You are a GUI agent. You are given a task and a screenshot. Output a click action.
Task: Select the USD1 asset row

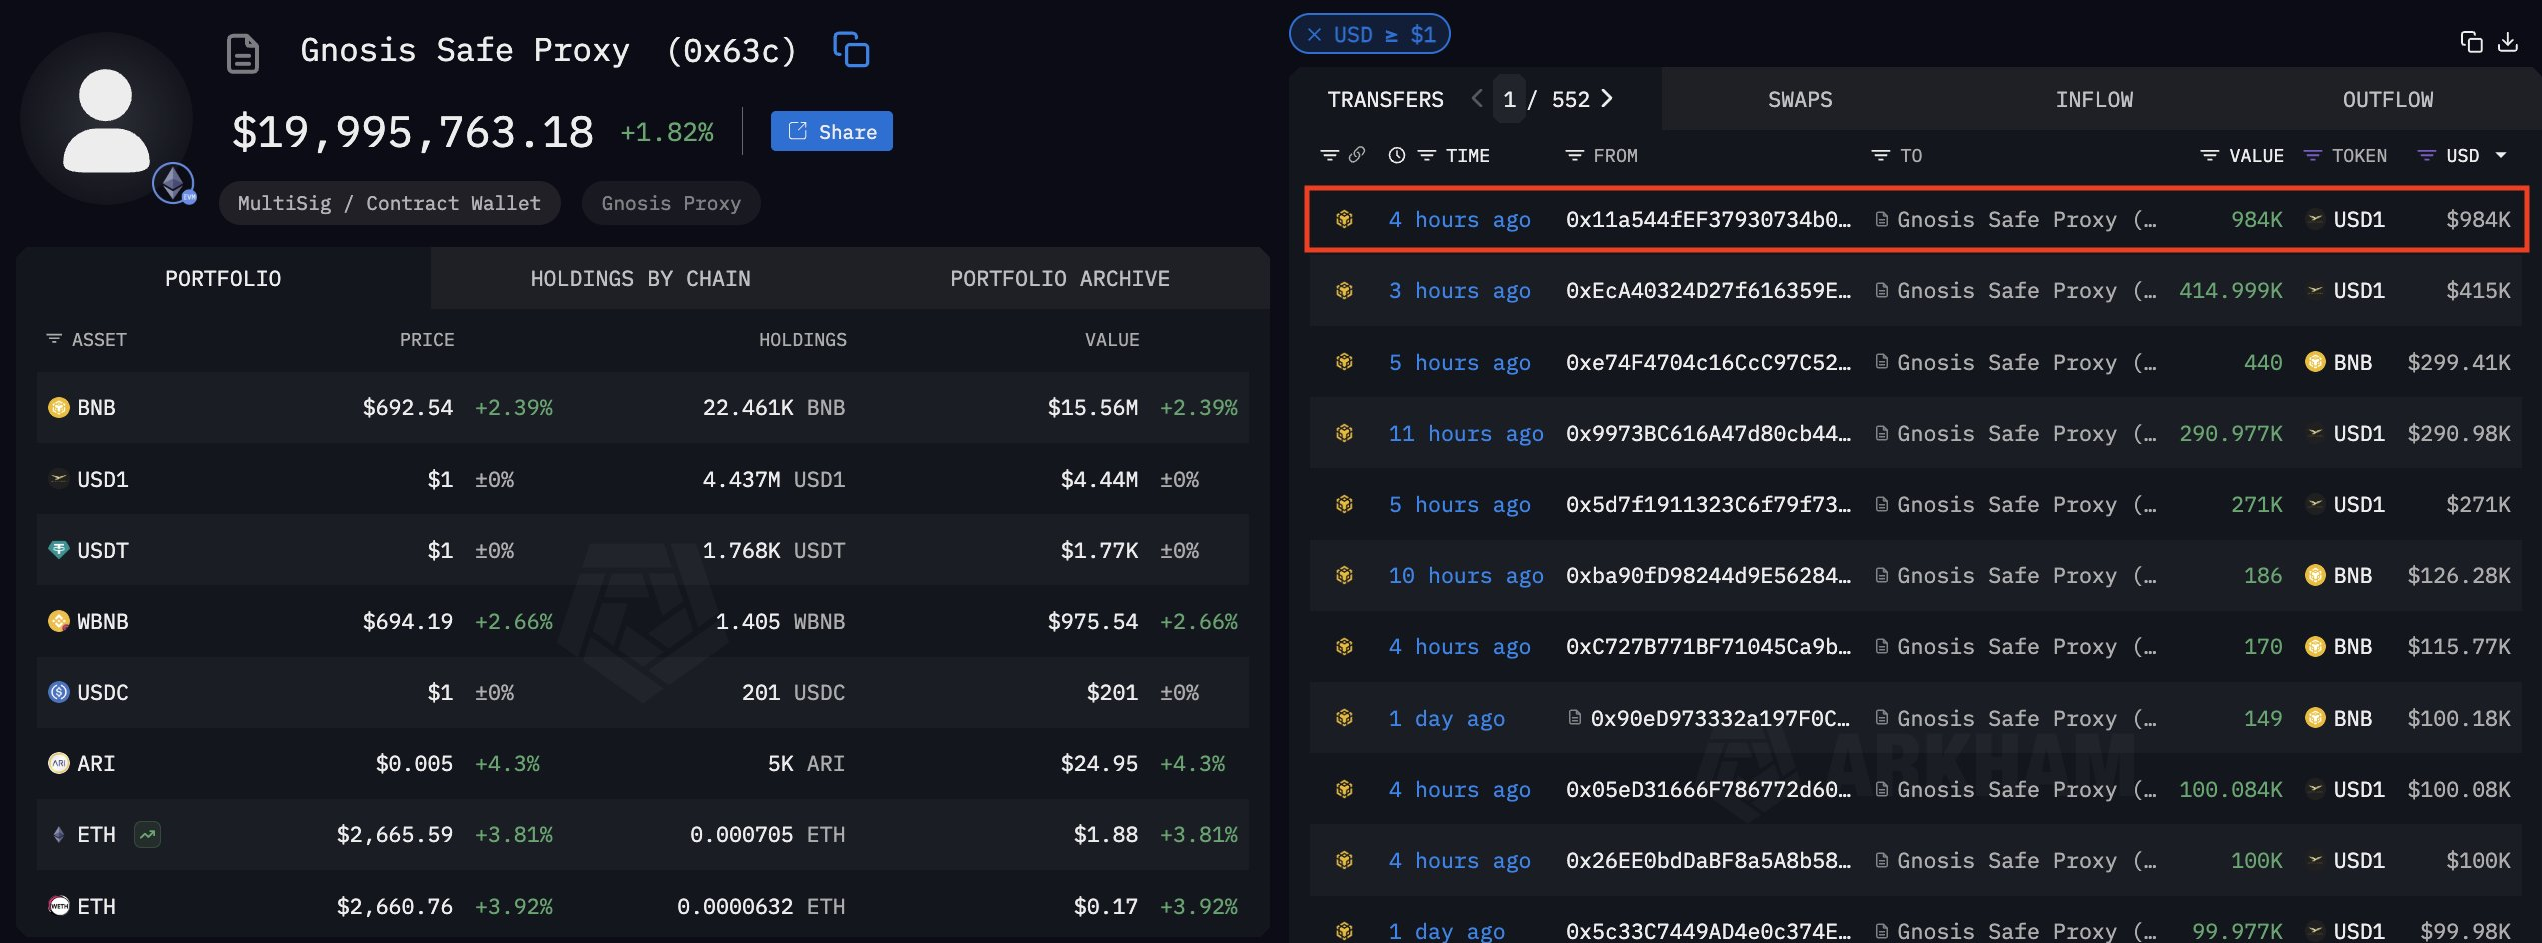pos(643,479)
